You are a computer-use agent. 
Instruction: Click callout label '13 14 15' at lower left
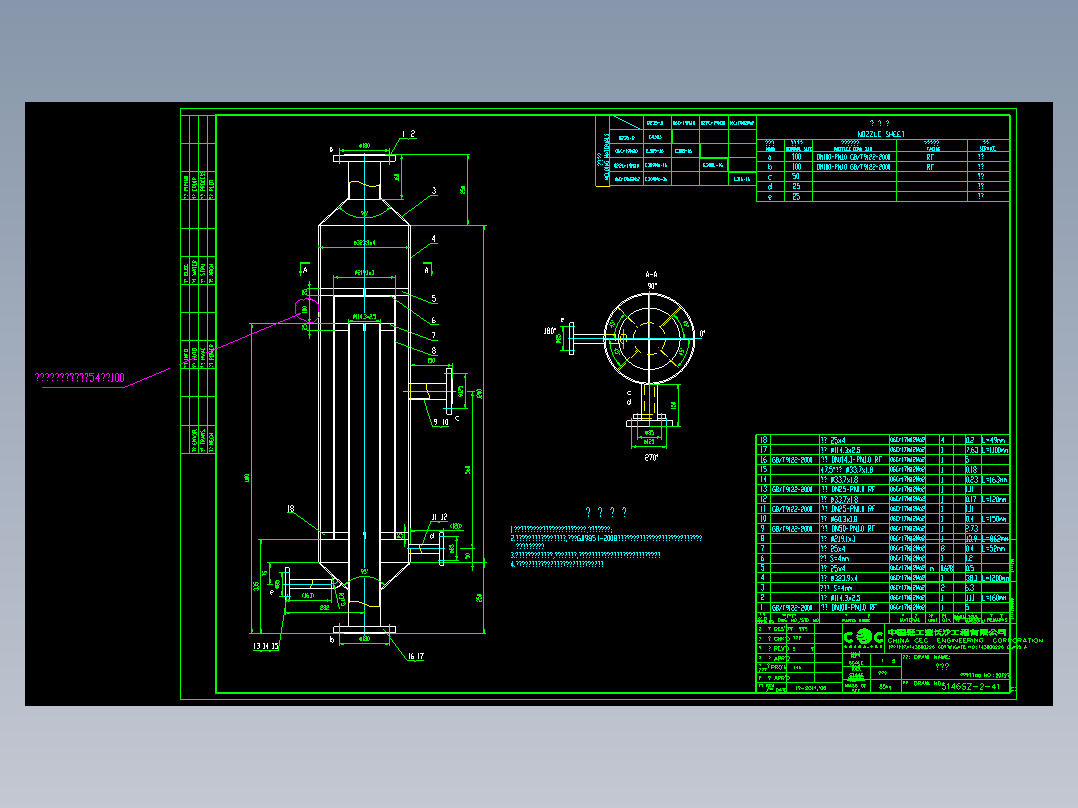click(265, 646)
